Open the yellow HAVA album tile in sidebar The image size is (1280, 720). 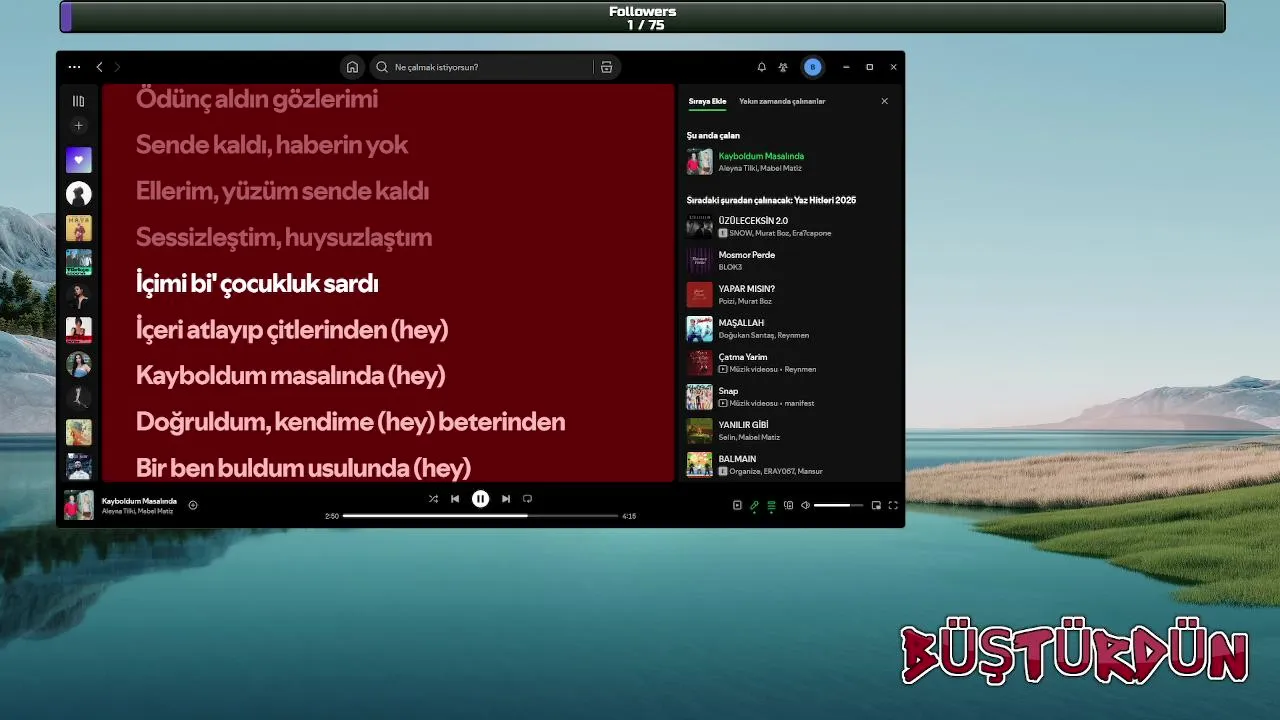click(x=78, y=228)
